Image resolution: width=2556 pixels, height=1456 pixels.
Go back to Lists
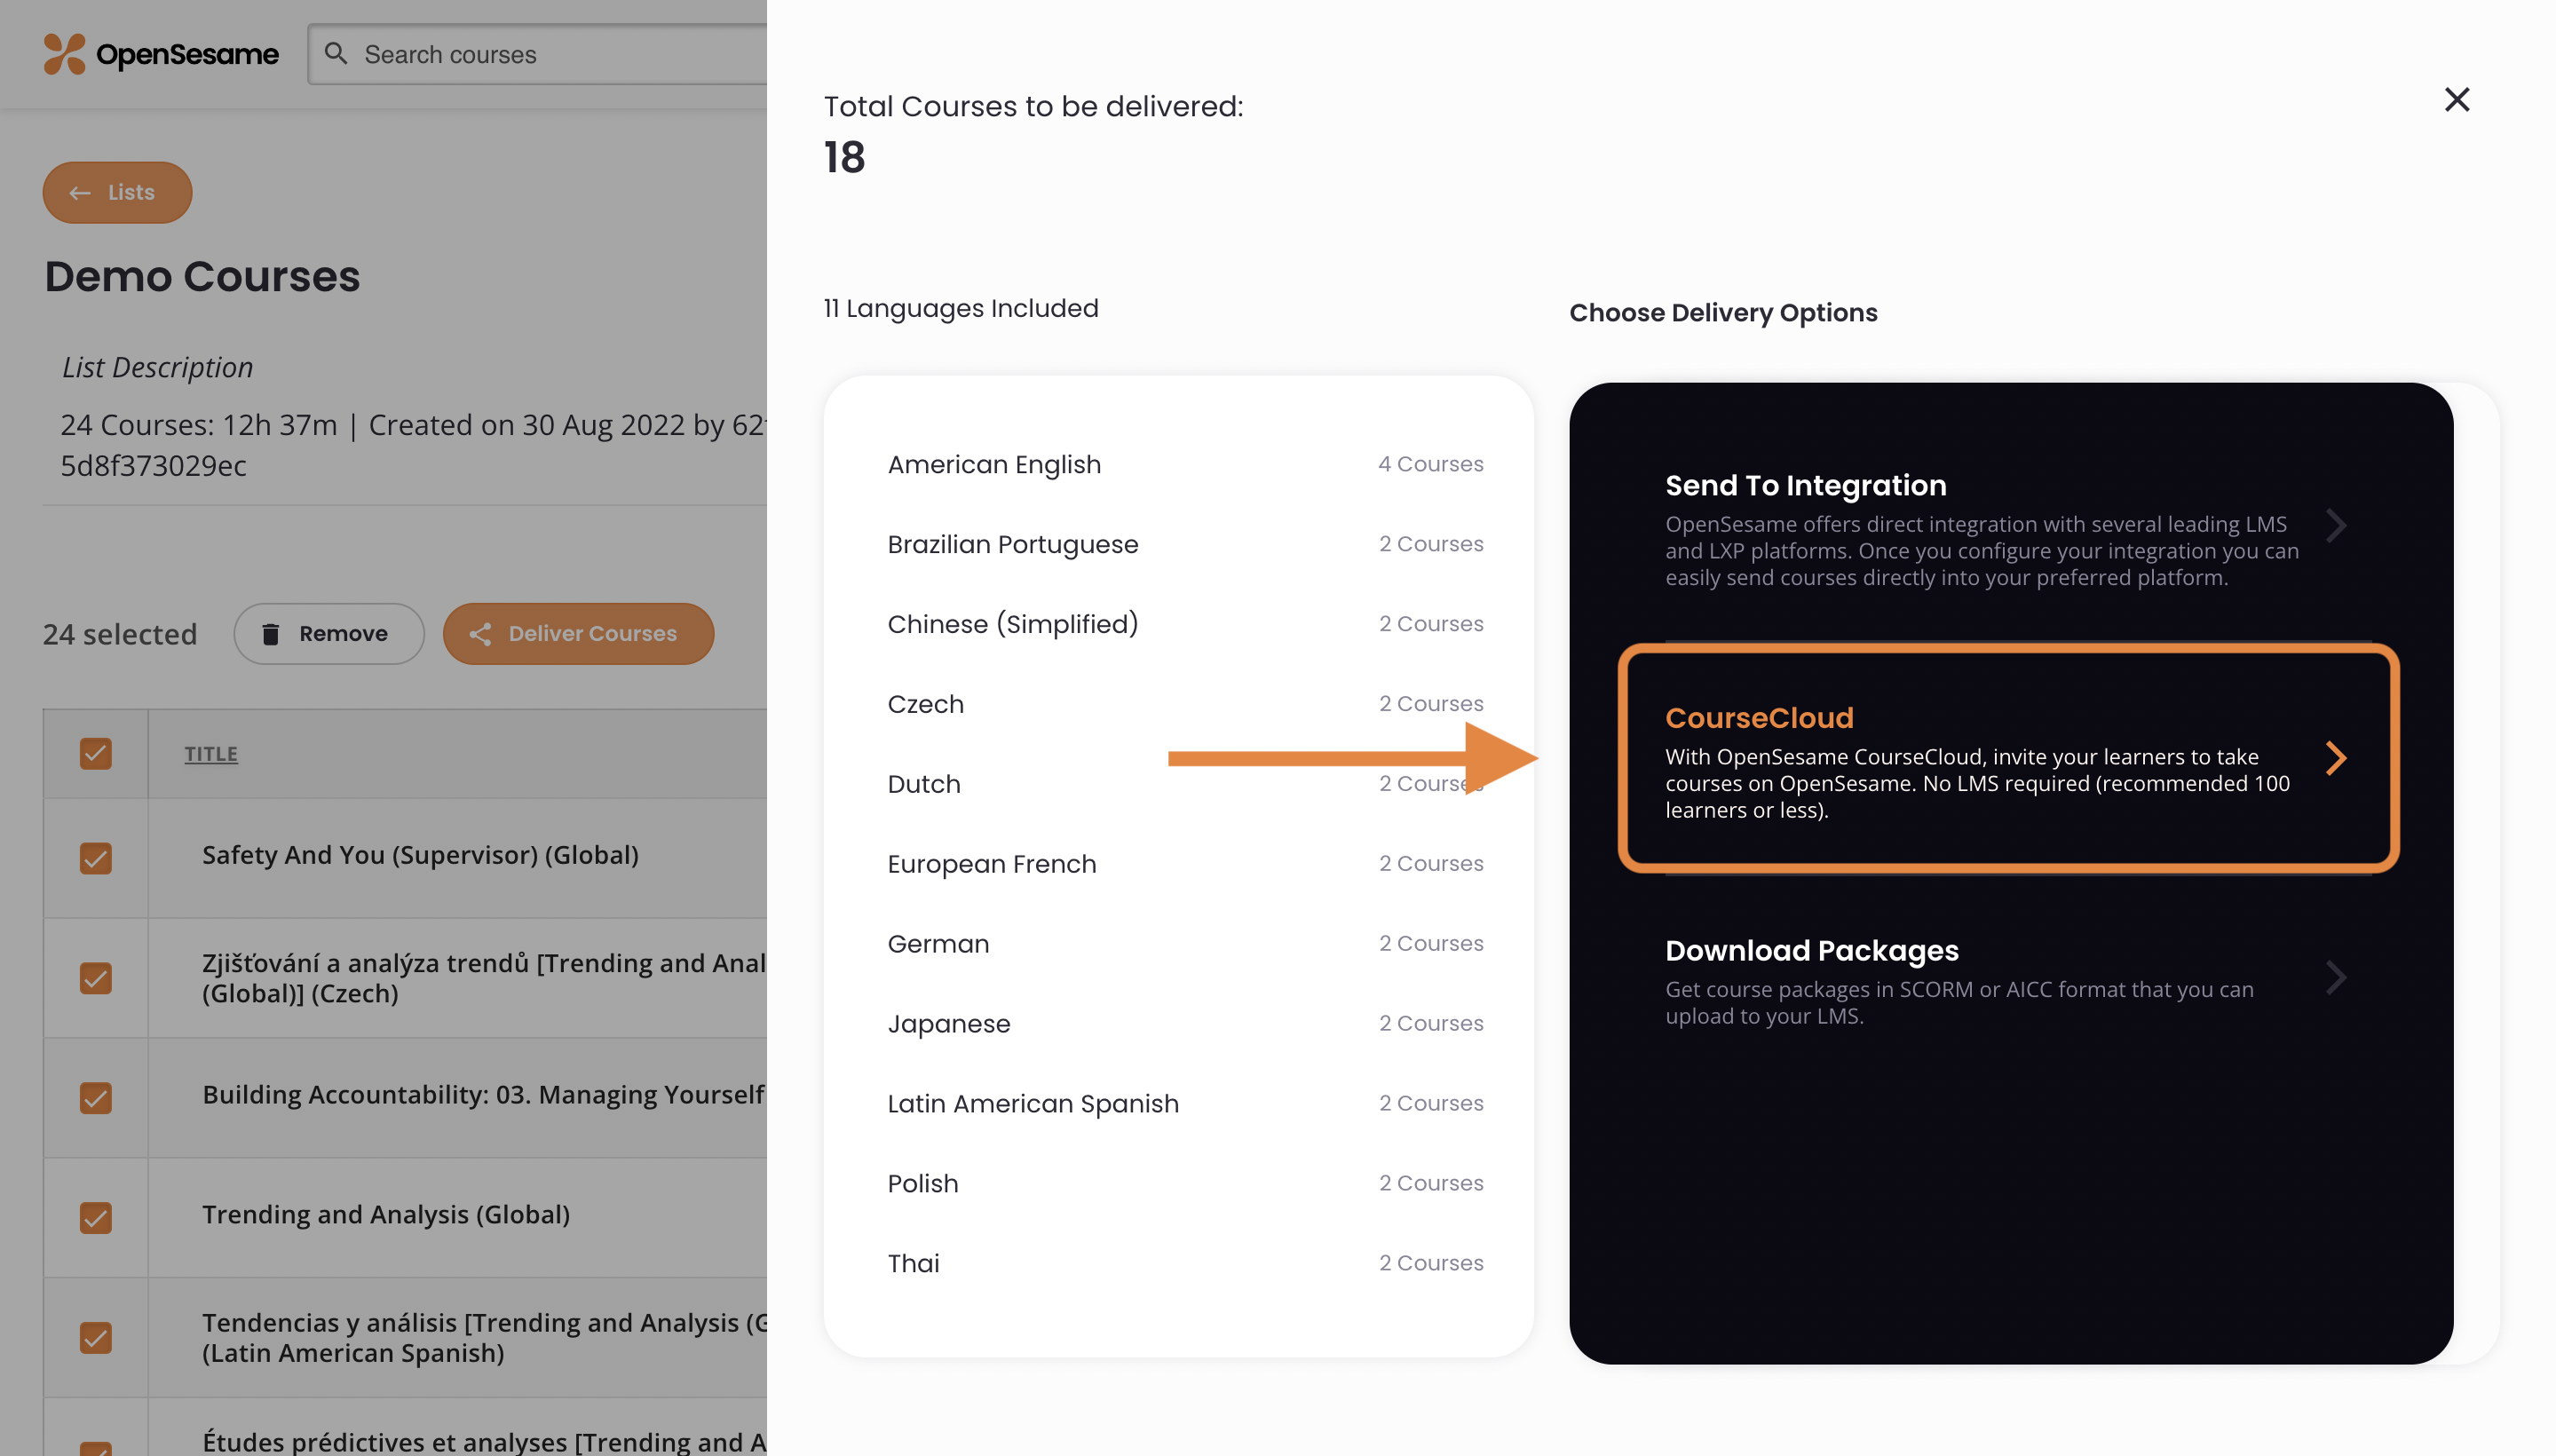coord(117,192)
